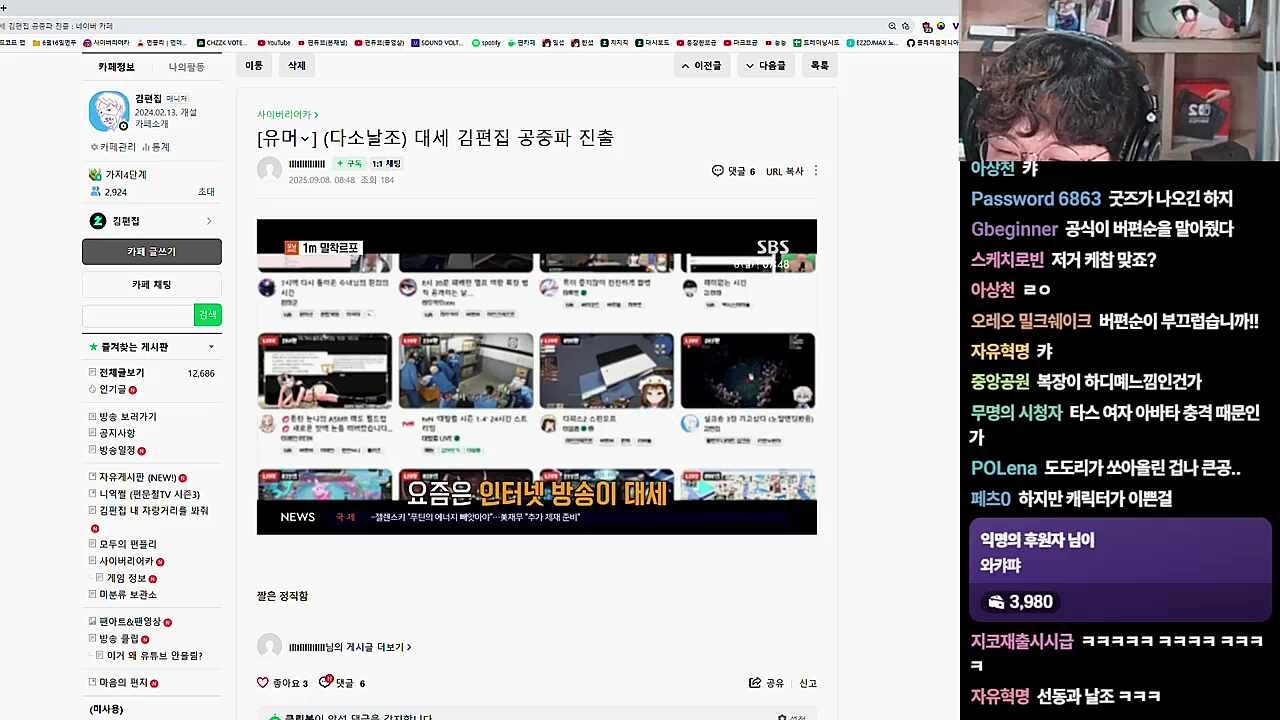This screenshot has width=1280, height=720.
Task: Open the CHZZK VOTE bookmark
Action: click(222, 43)
